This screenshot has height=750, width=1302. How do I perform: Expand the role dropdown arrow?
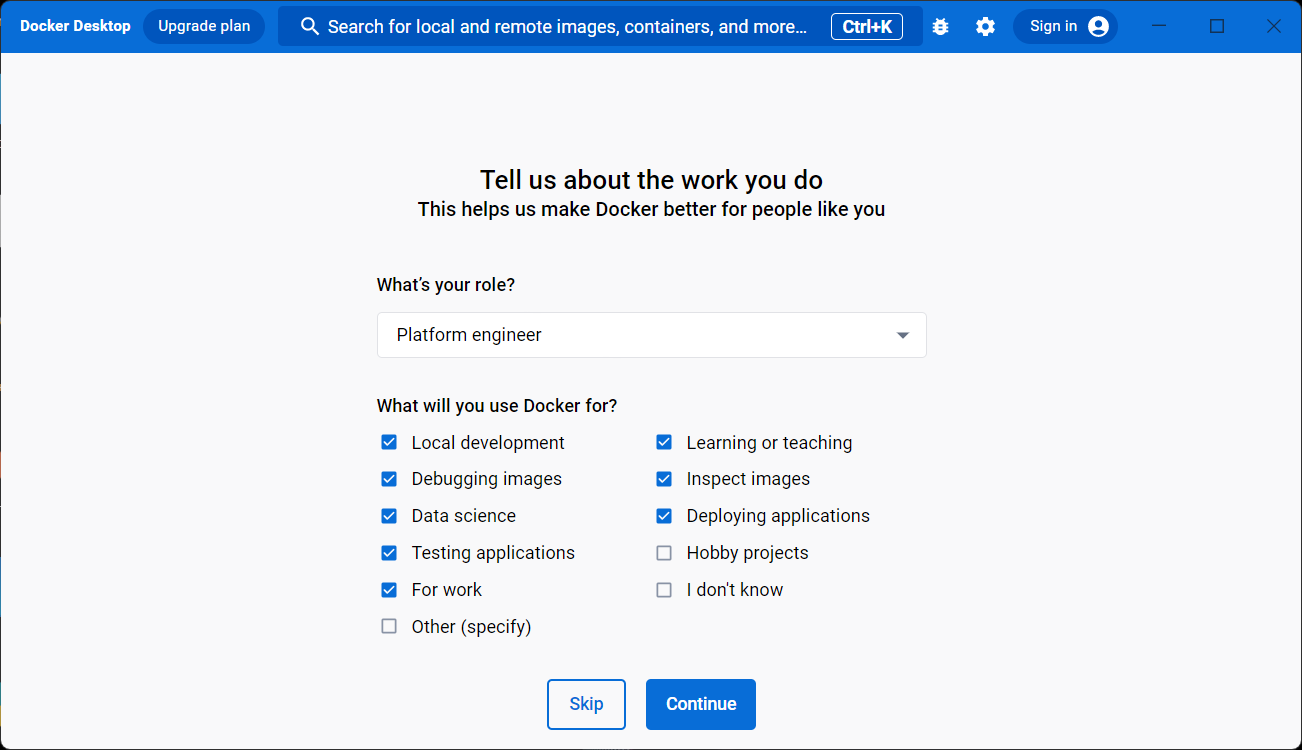tap(903, 335)
